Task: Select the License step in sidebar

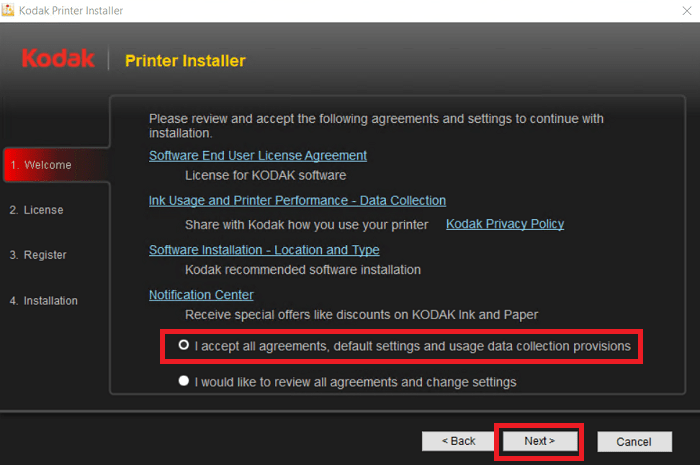Action: click(x=37, y=210)
